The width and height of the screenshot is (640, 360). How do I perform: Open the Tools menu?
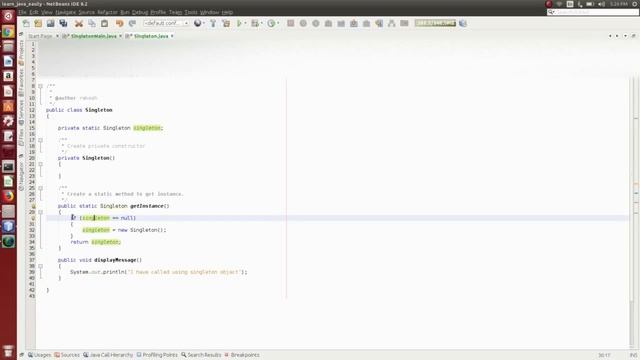(191, 12)
